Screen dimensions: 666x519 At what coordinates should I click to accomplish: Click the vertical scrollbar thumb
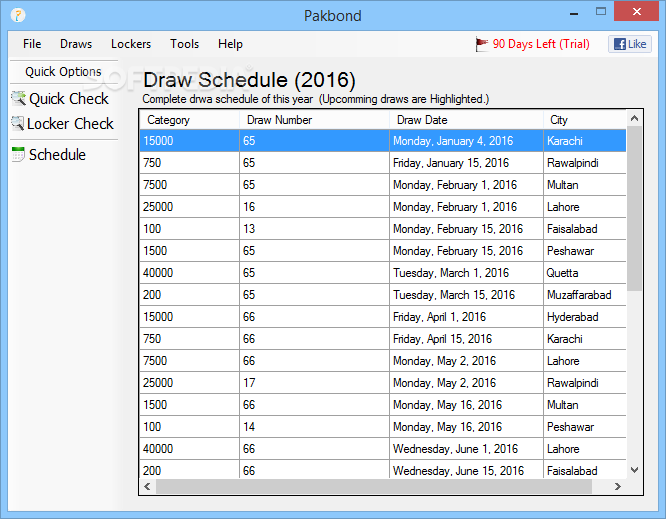(x=635, y=209)
